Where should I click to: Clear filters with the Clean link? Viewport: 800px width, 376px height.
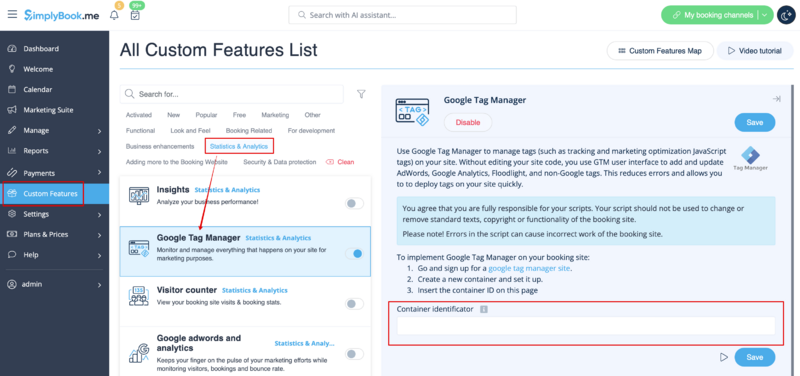click(340, 162)
